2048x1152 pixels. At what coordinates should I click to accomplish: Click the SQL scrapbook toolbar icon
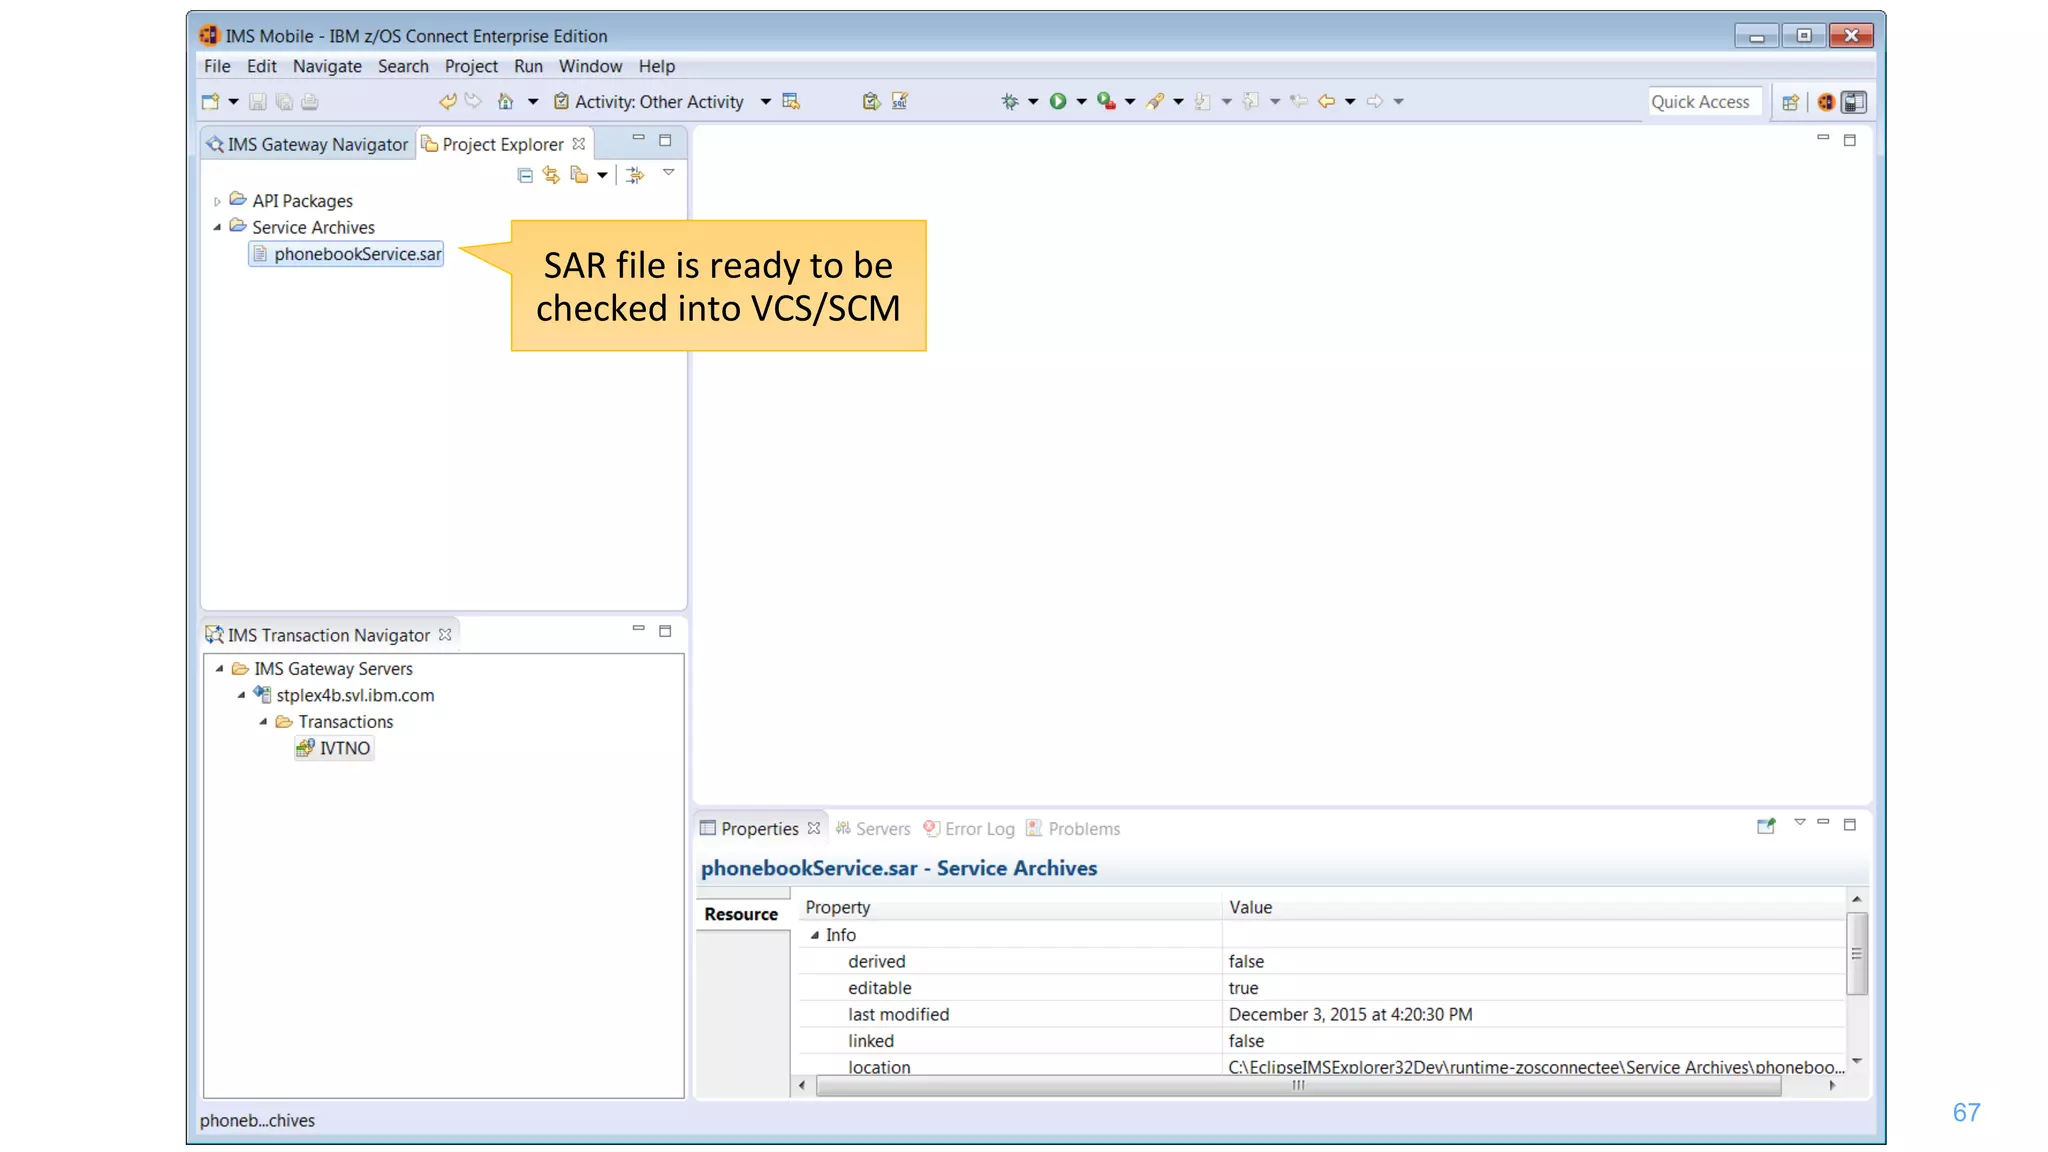tap(900, 101)
